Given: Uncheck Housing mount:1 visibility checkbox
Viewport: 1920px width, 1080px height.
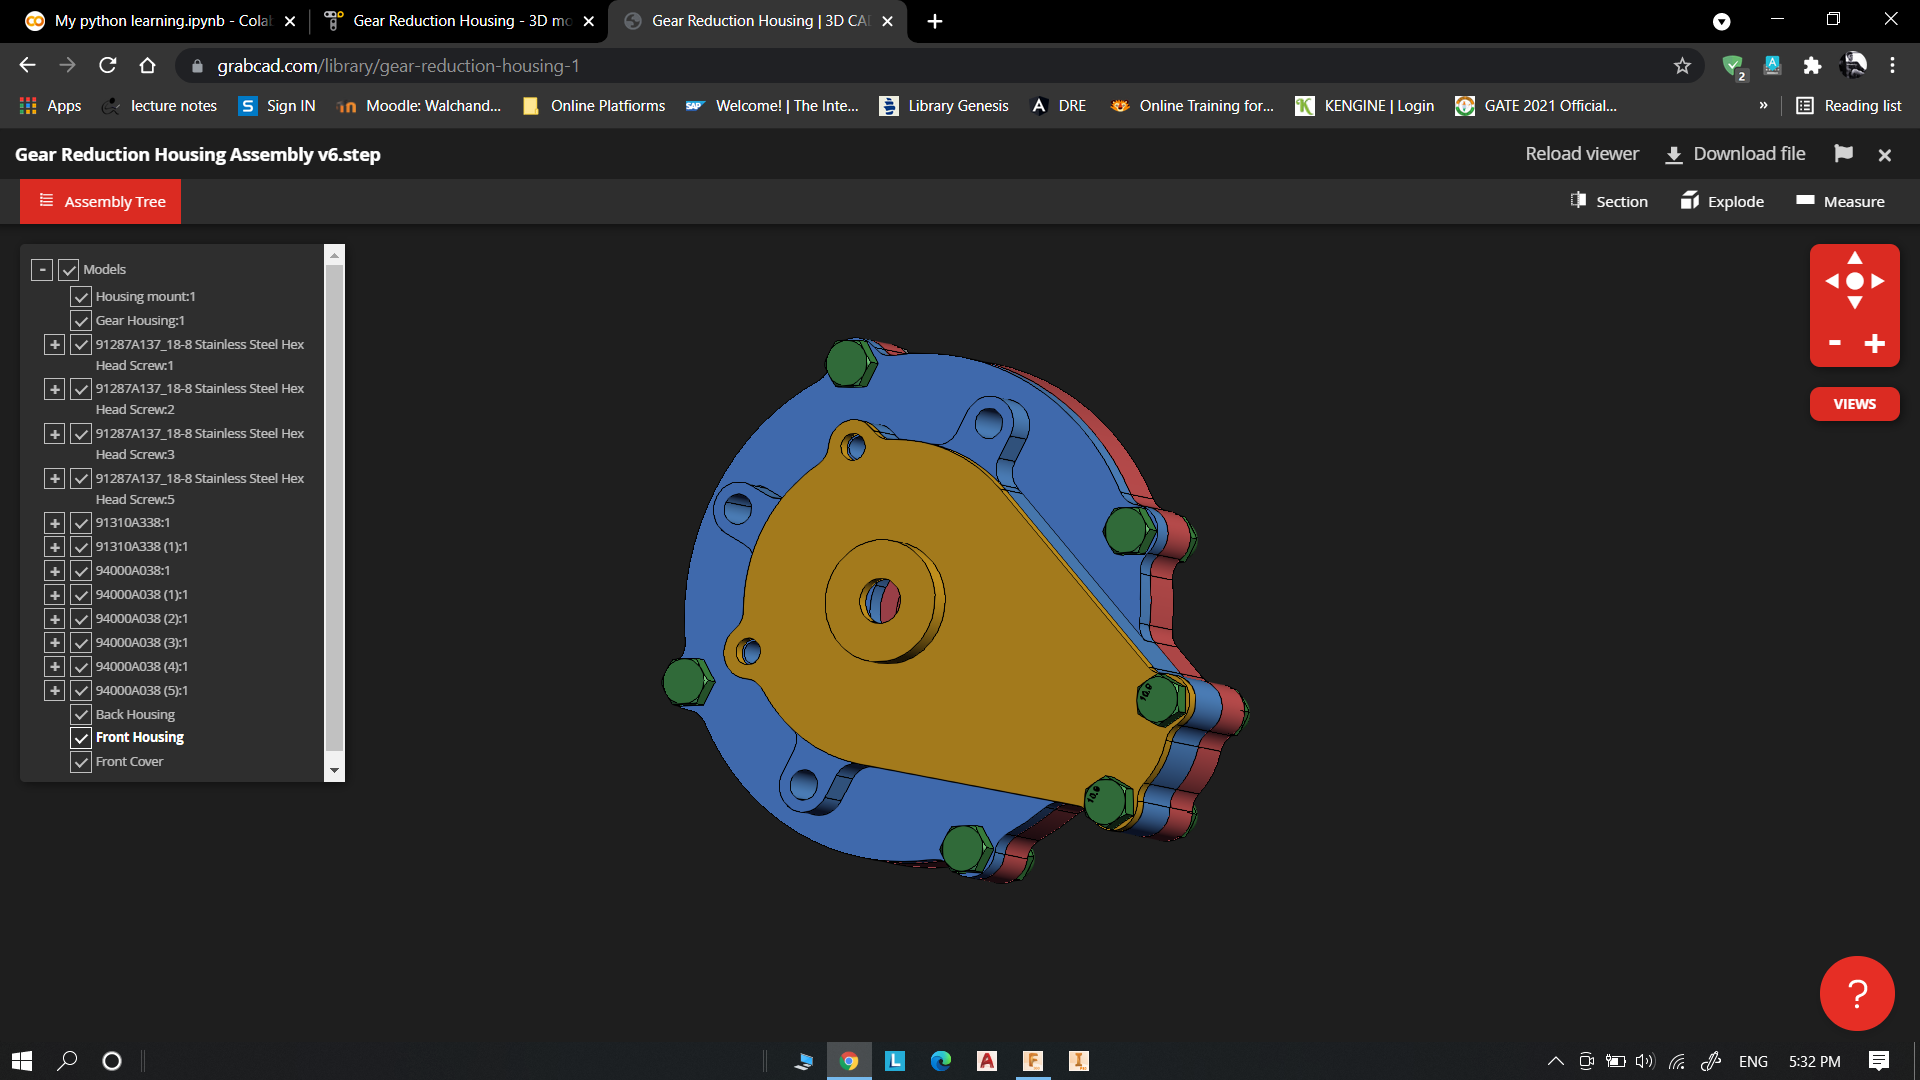Looking at the screenshot, I should (81, 297).
